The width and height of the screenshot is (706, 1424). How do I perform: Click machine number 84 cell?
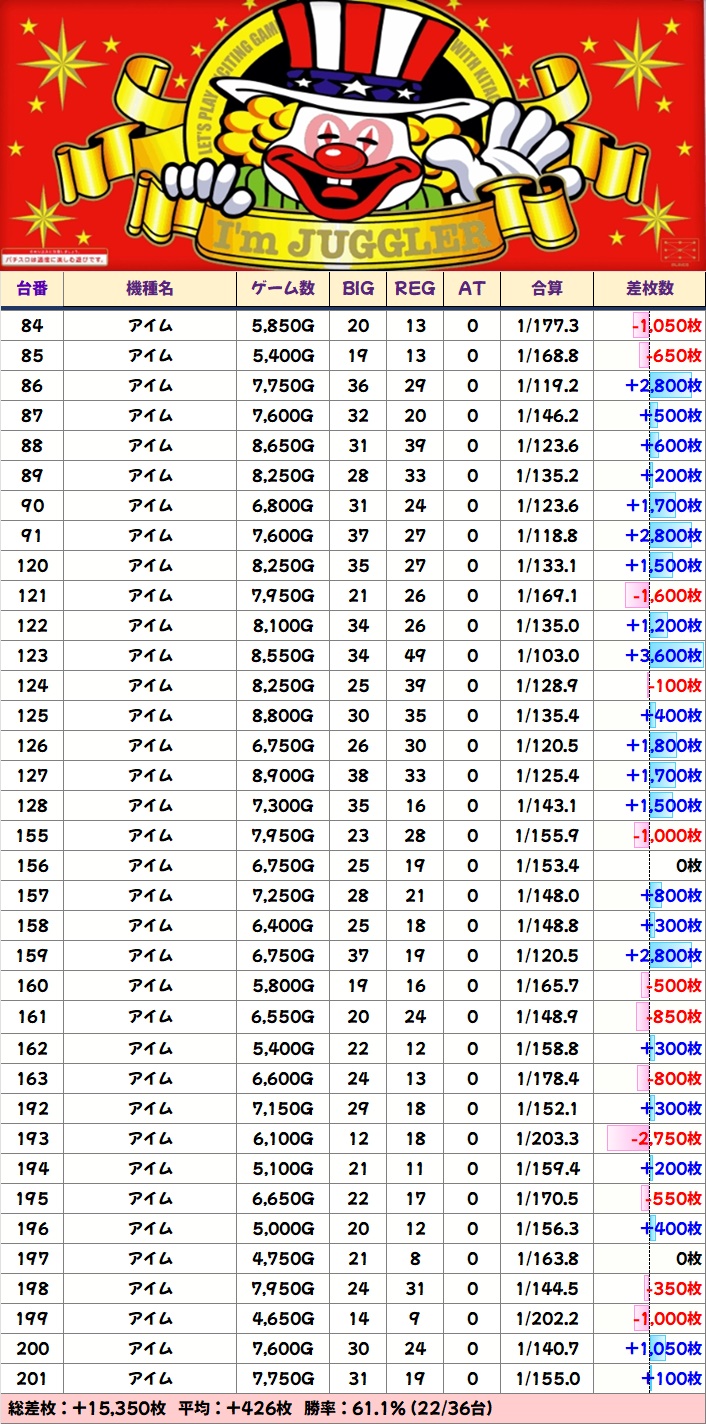pyautogui.click(x=32, y=326)
